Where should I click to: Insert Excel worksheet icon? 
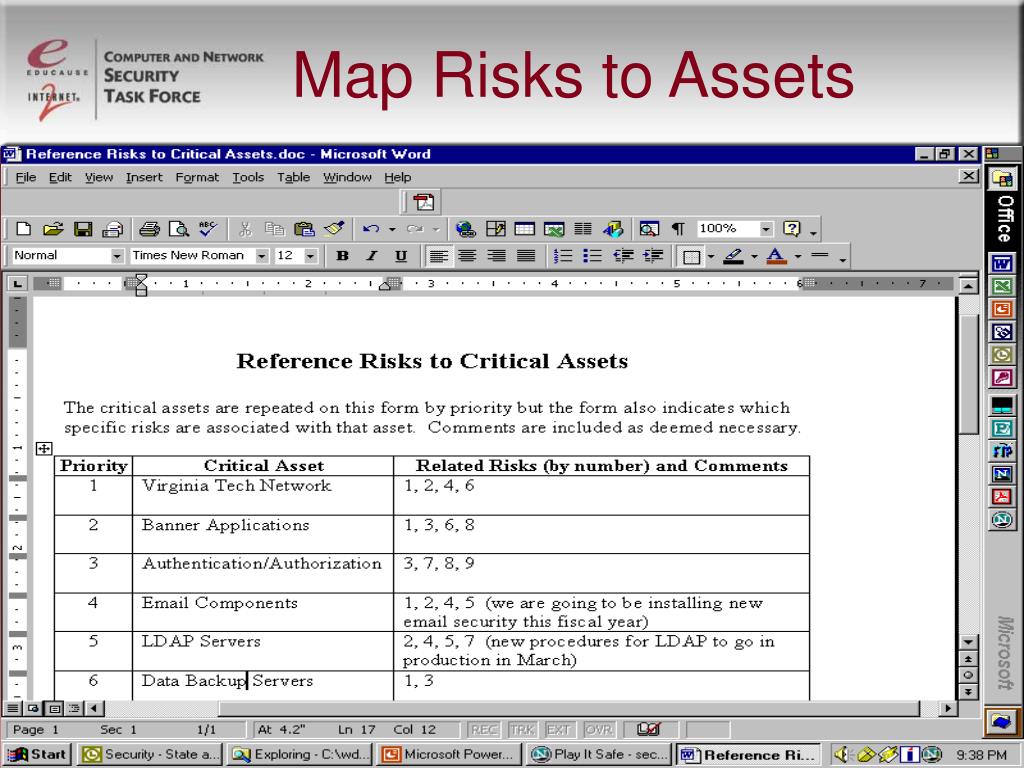[554, 229]
